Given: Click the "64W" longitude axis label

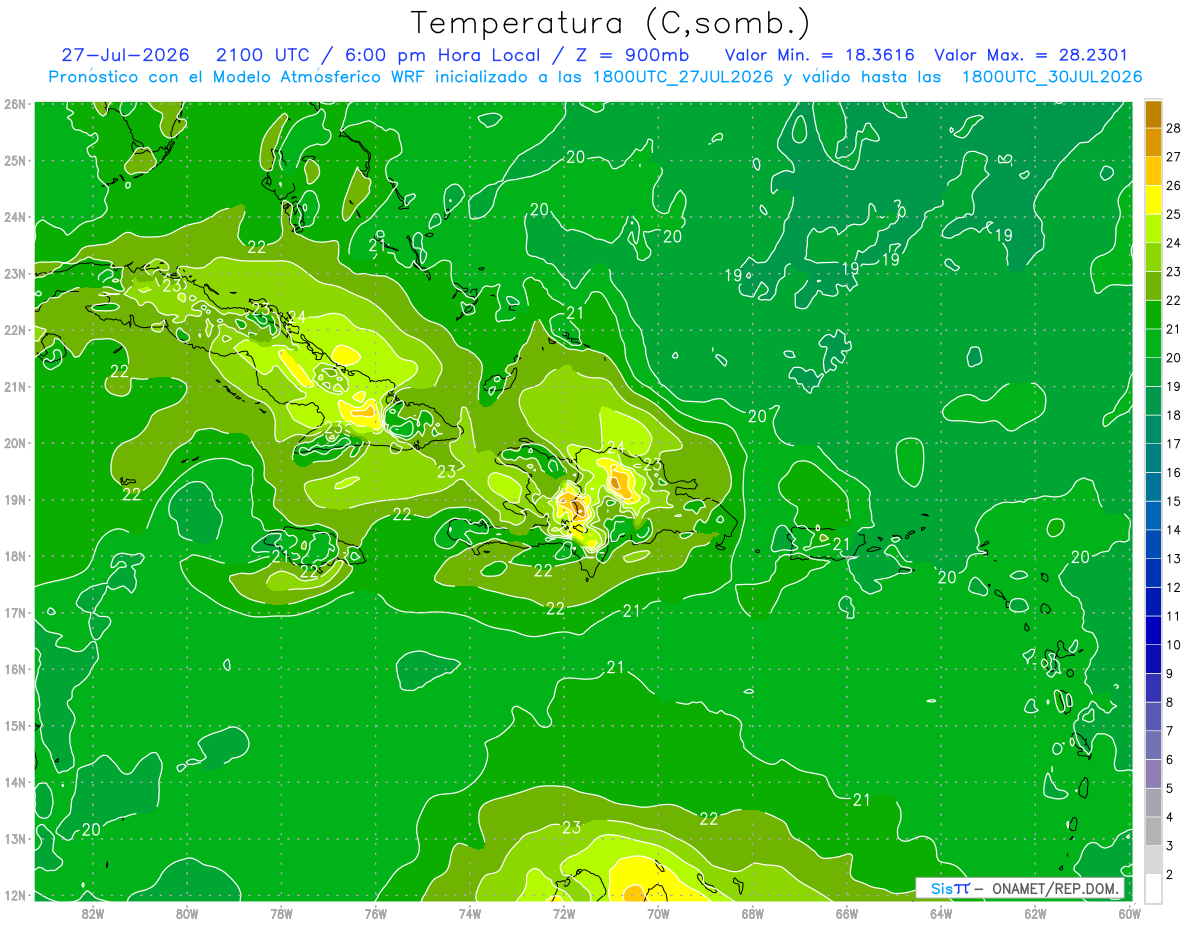Looking at the screenshot, I should [941, 913].
